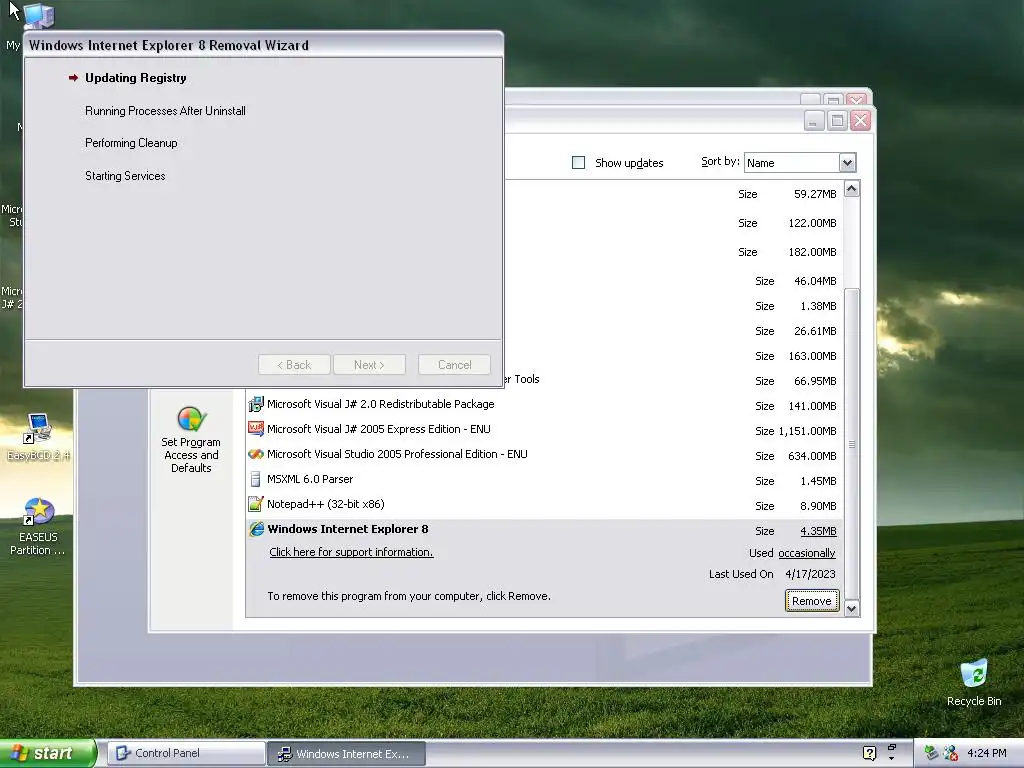Click the programs list scrollbar thumb
This screenshot has width=1024, height=768.
(851, 444)
